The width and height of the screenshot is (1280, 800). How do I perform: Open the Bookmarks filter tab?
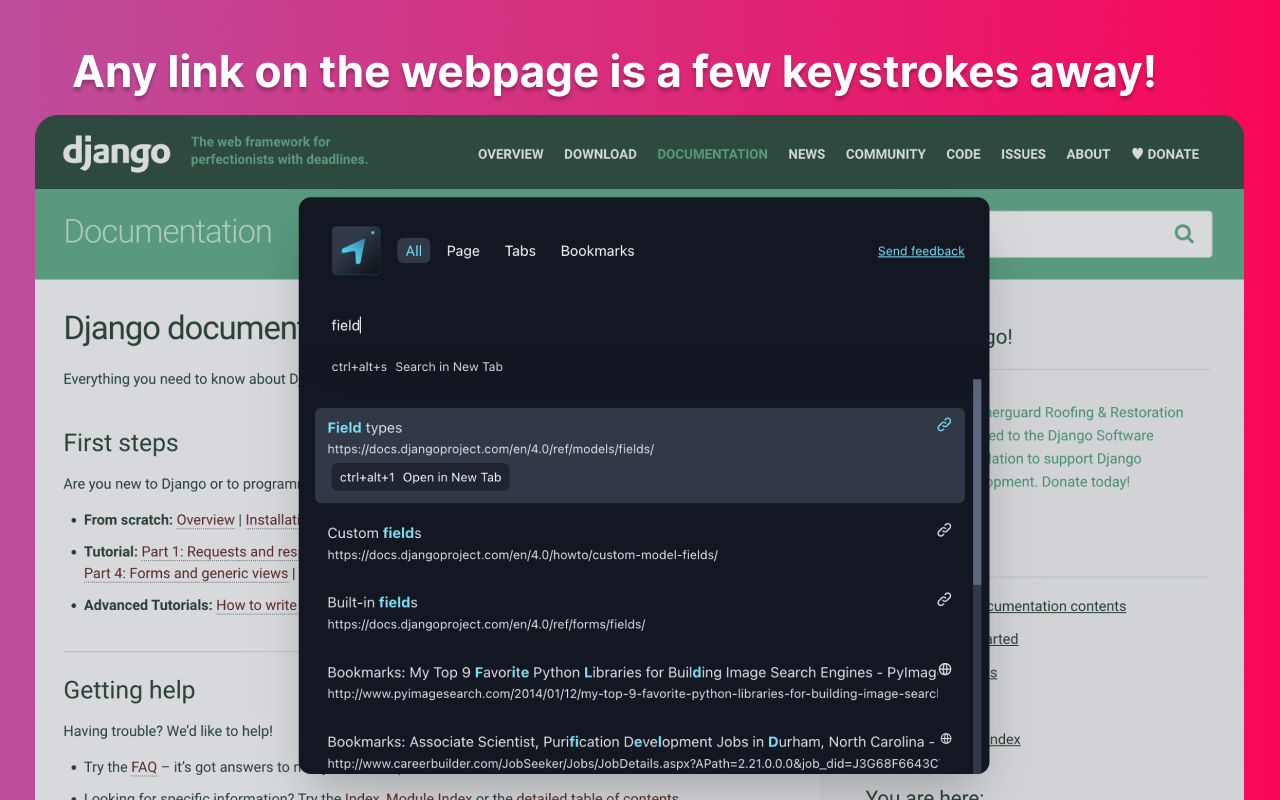click(x=597, y=251)
